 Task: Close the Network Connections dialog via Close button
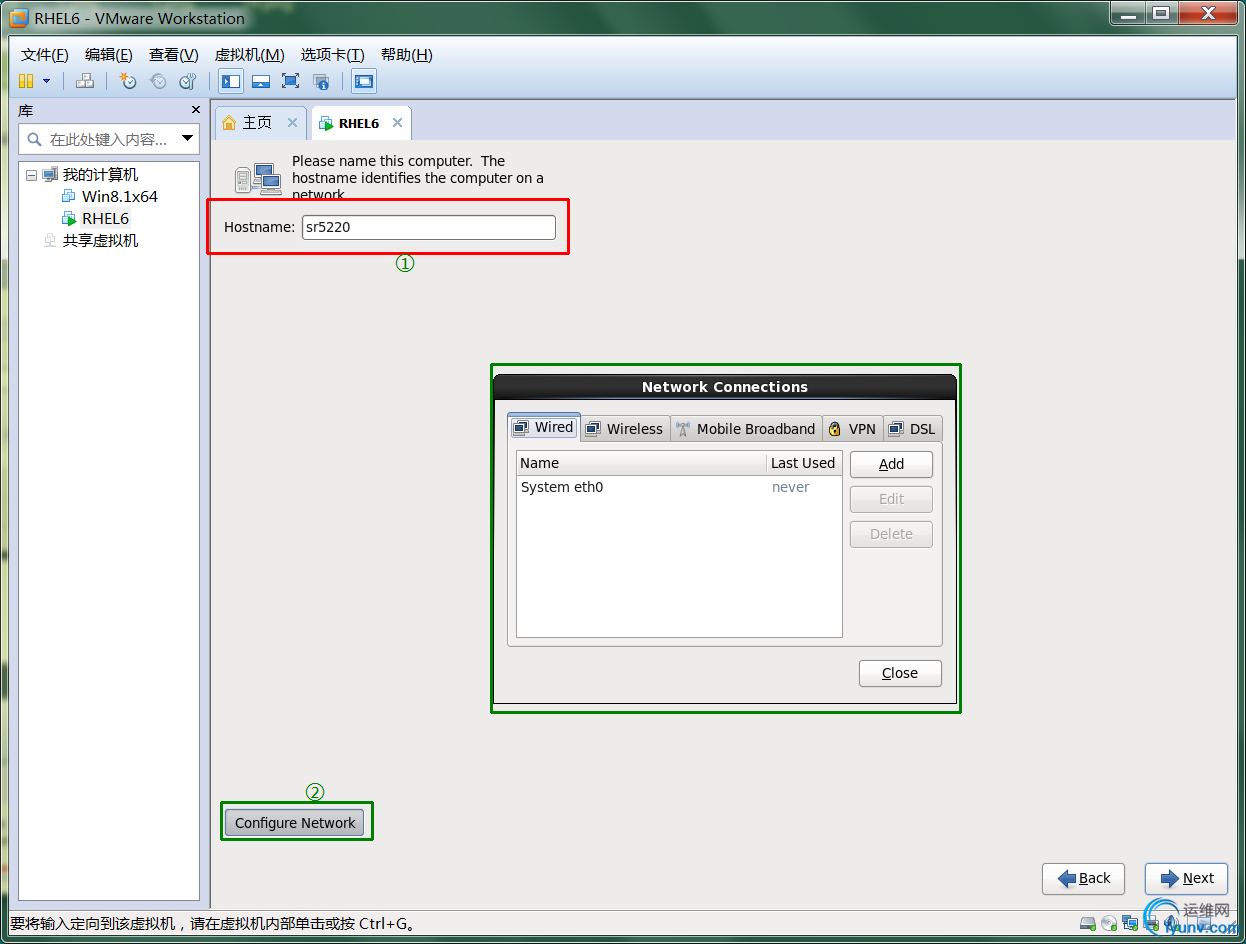[900, 673]
